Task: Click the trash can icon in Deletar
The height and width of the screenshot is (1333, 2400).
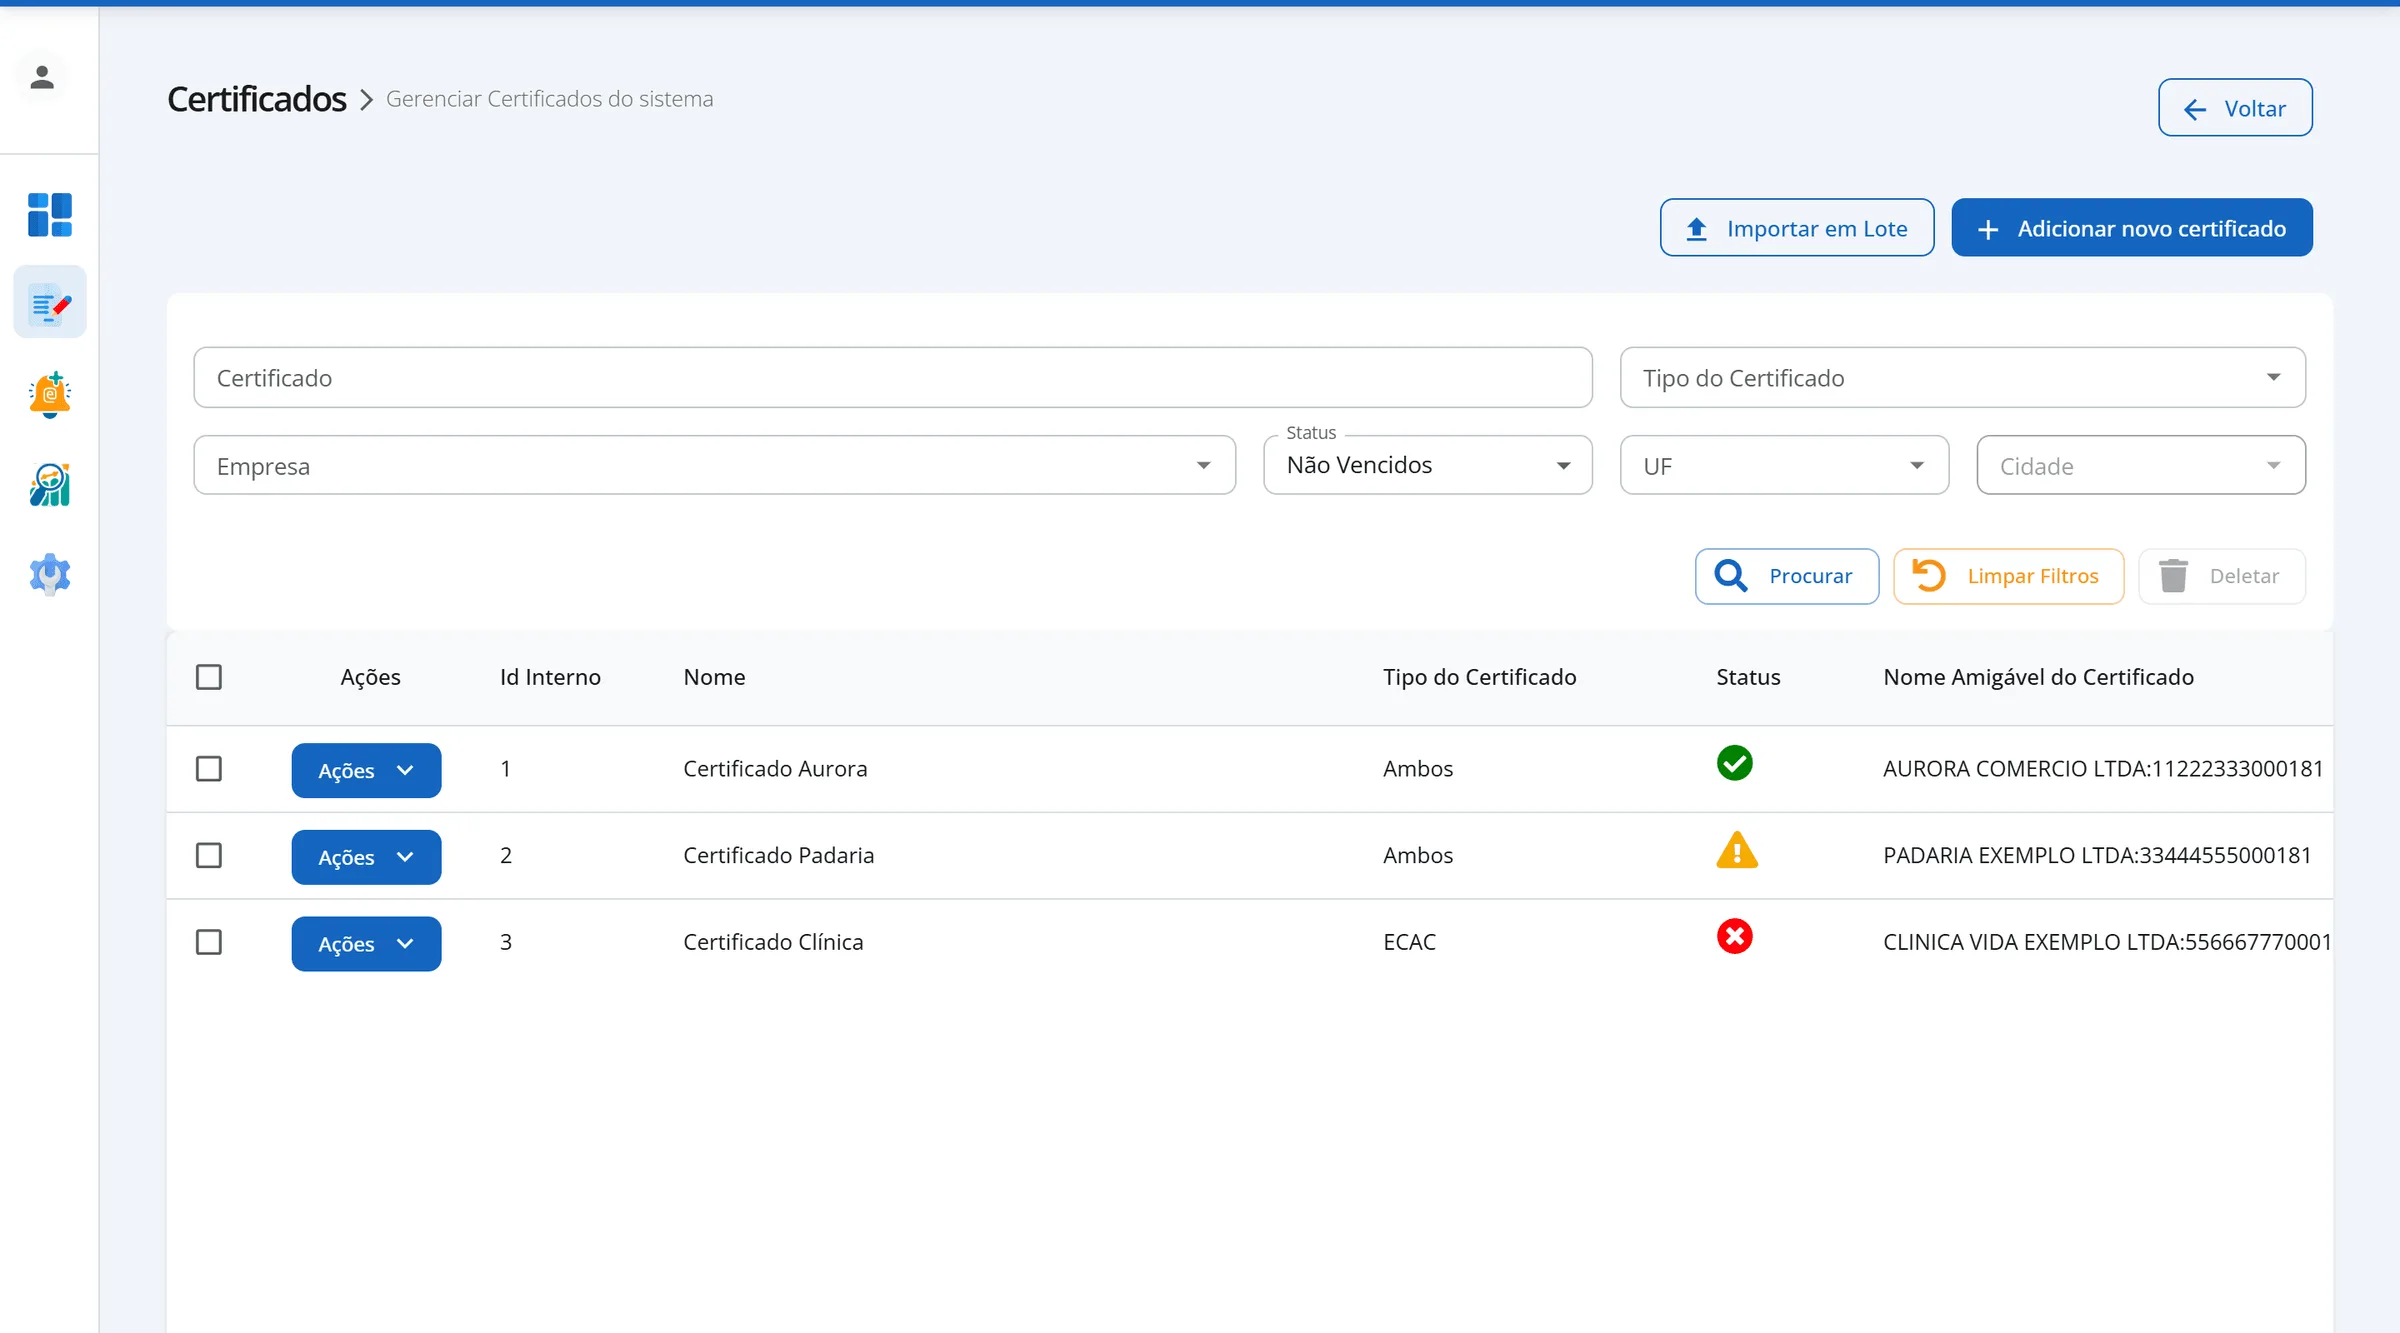Action: pos(2173,575)
